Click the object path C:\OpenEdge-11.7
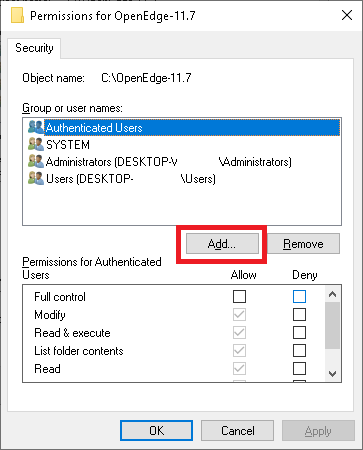363x450 pixels. 146,78
